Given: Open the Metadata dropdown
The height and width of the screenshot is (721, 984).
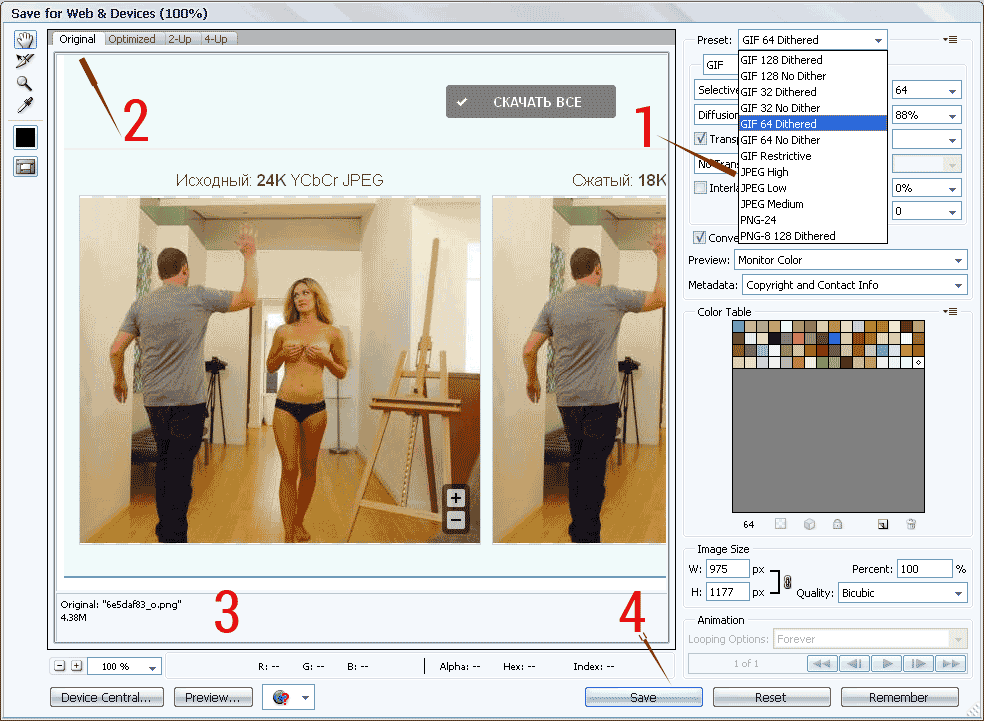Looking at the screenshot, I should [854, 285].
